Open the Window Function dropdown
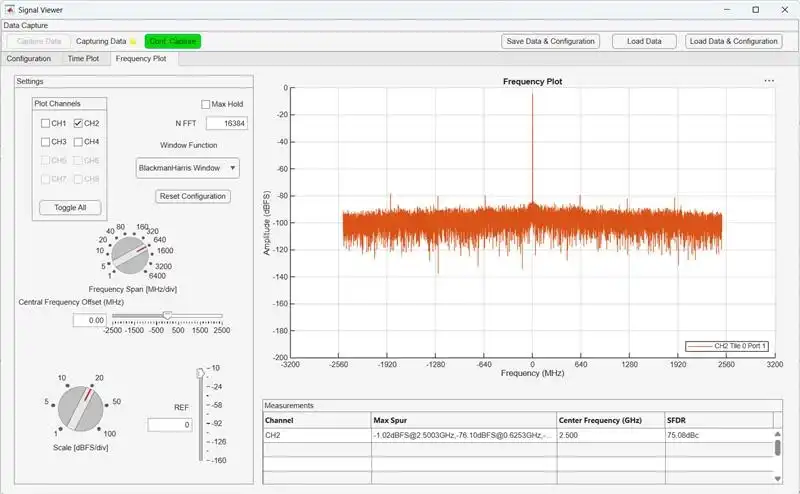Screen dimensions: 800x494 tap(187, 168)
